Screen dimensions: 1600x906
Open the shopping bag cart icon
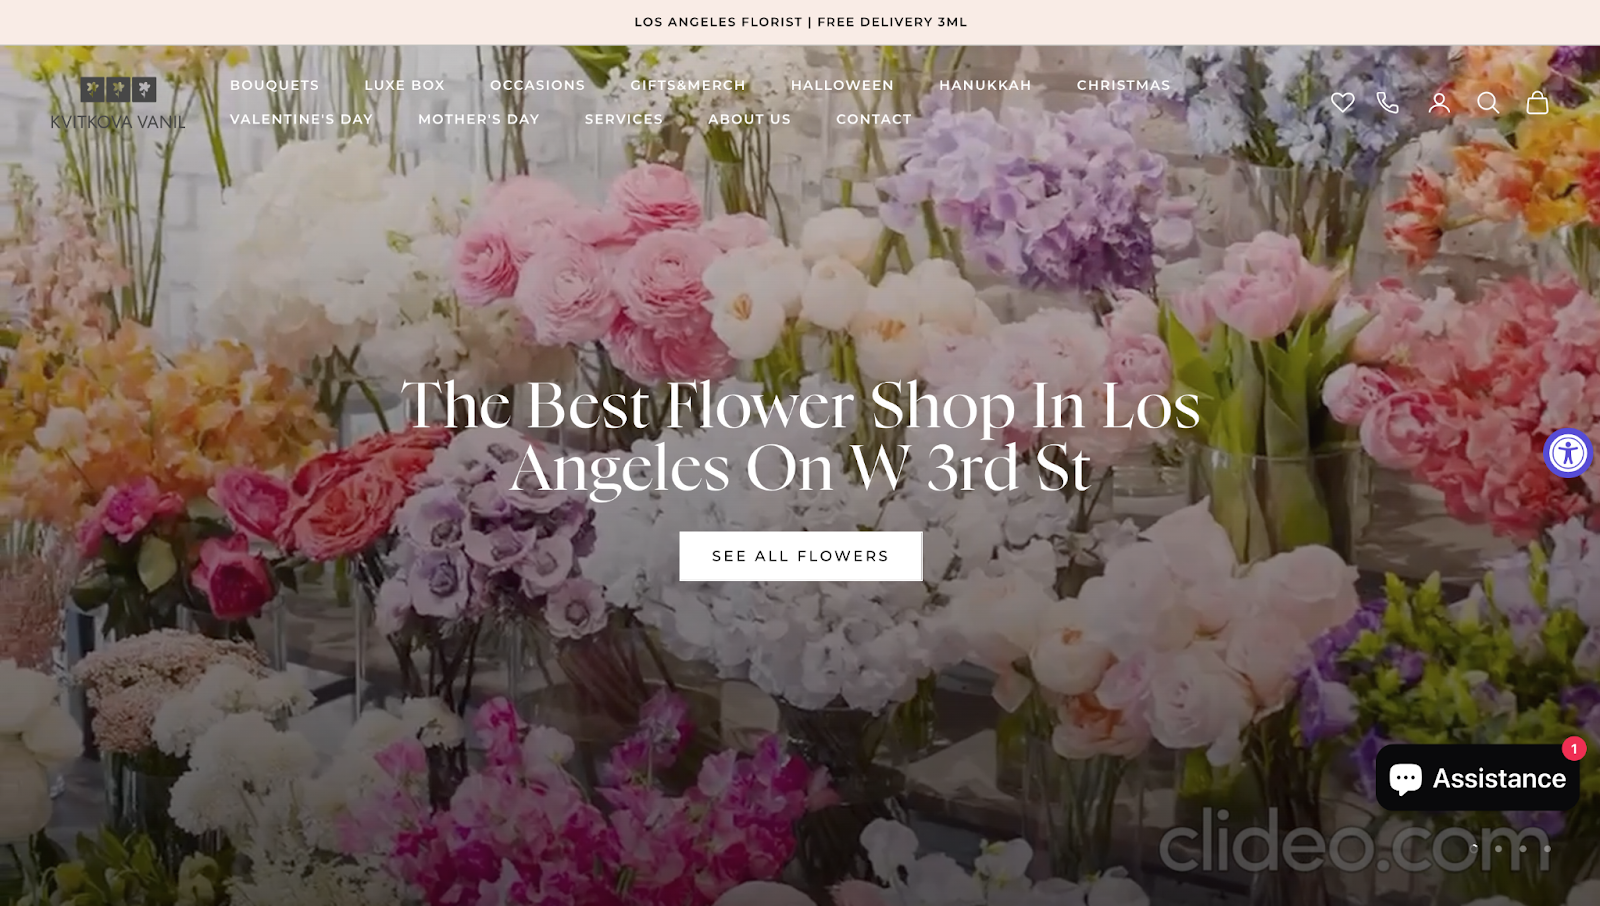coord(1537,102)
